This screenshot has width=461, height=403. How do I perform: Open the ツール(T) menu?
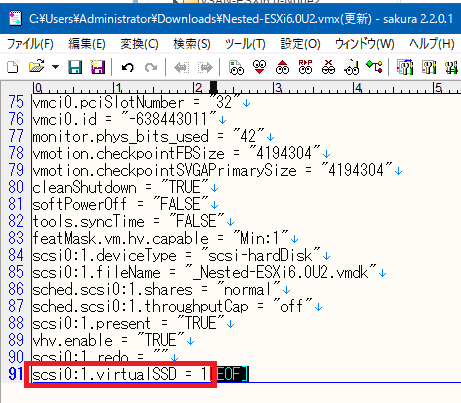pyautogui.click(x=245, y=44)
